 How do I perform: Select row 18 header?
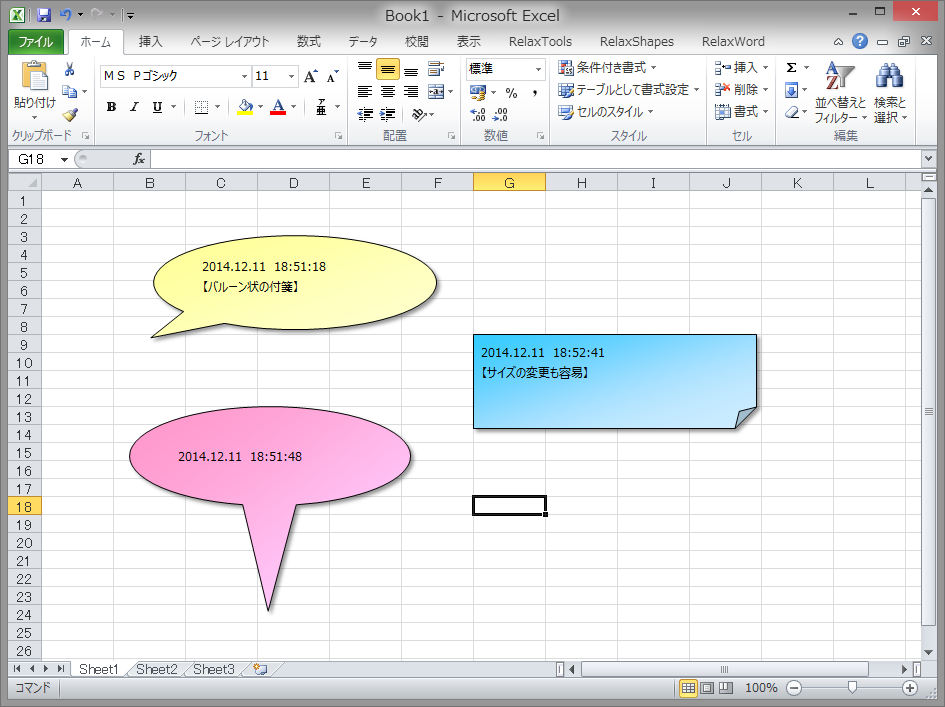click(24, 507)
